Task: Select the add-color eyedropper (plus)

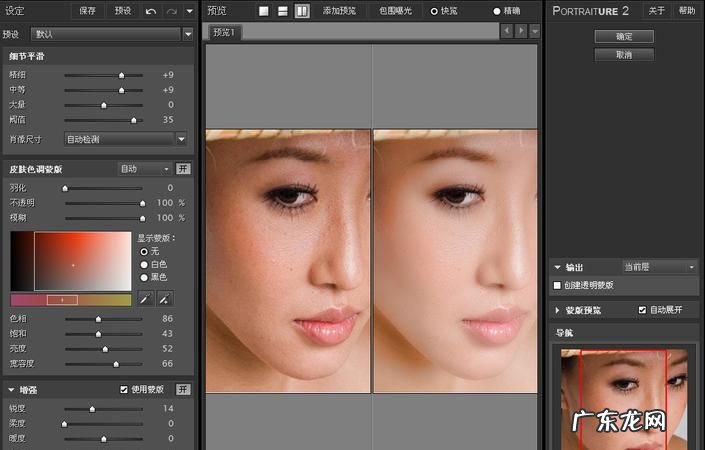Action: [164, 298]
